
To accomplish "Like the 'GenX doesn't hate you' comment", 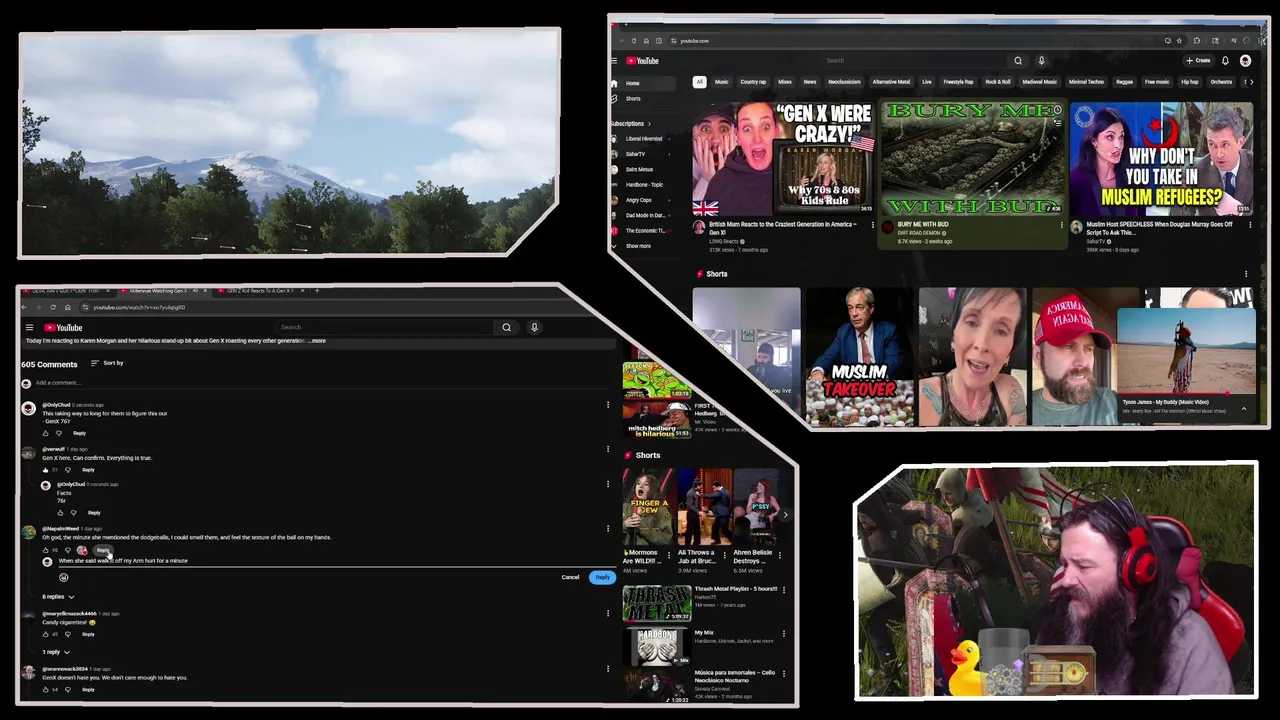I will (x=45, y=689).
